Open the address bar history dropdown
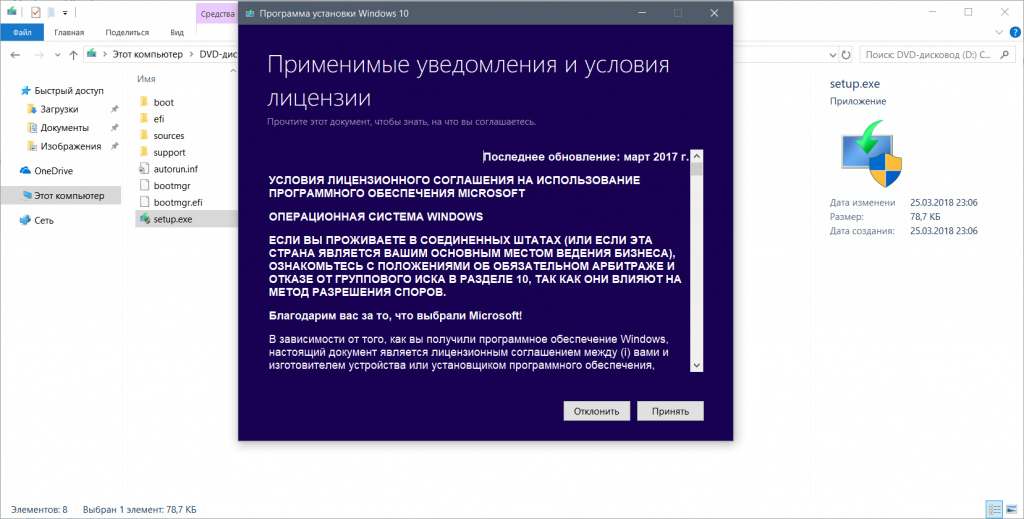Viewport: 1024px width, 519px height. (x=833, y=55)
